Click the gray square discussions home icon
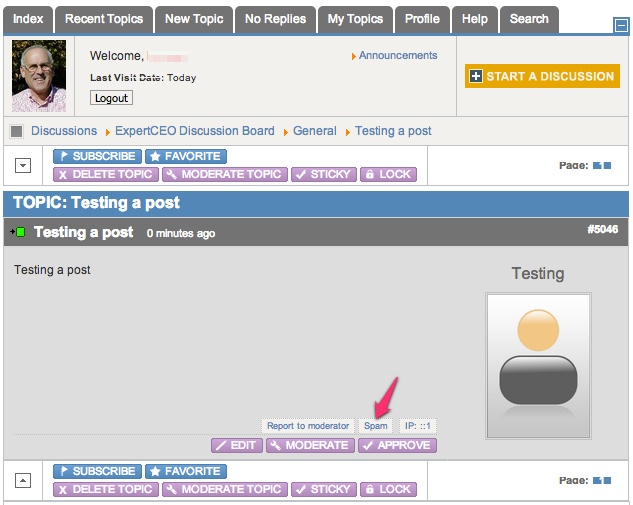 pyautogui.click(x=17, y=131)
